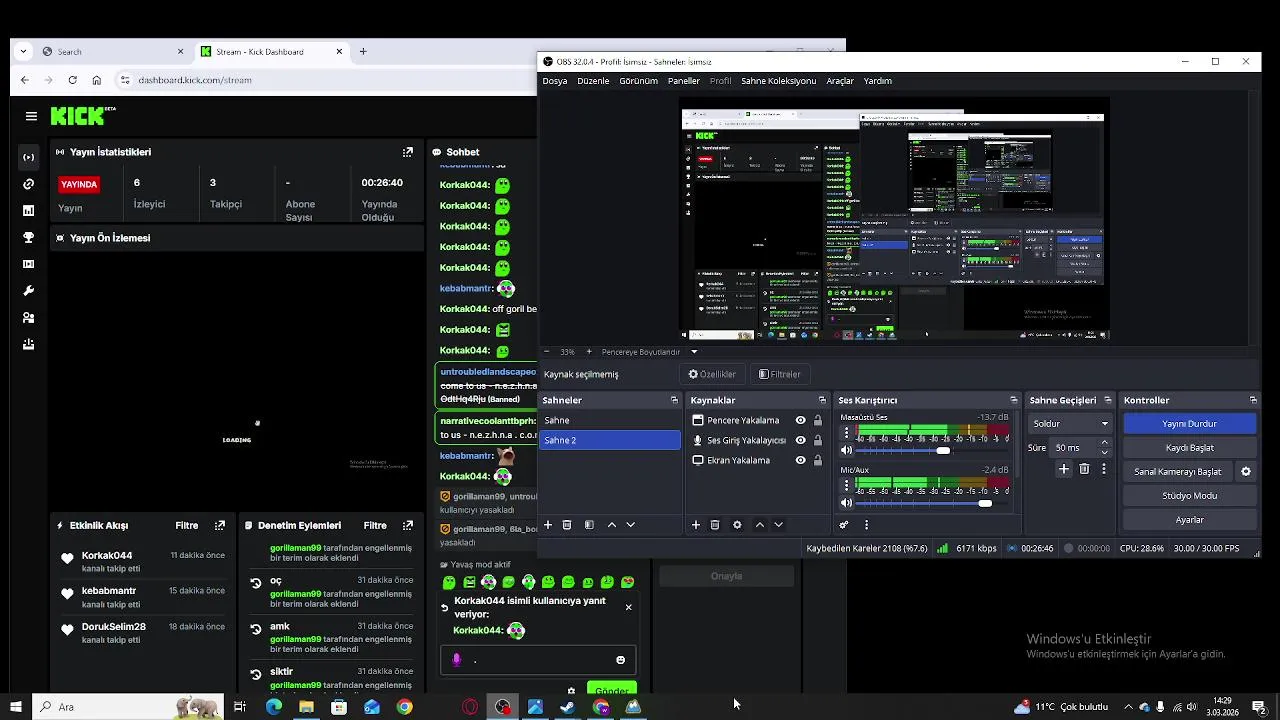Open Paneller menu in OBS
Image resolution: width=1280 pixels, height=720 pixels.
(684, 81)
